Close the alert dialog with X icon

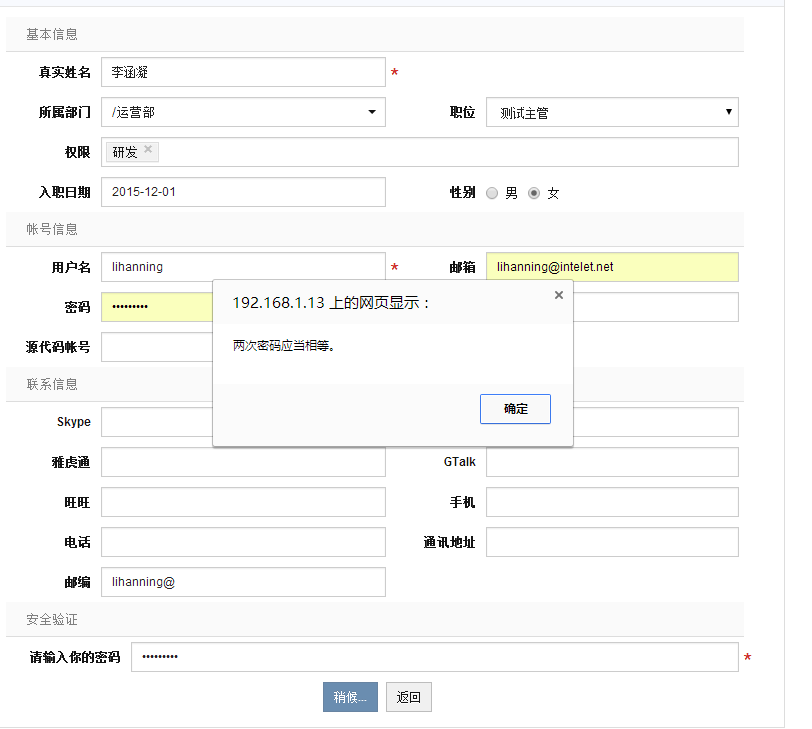pos(559,295)
